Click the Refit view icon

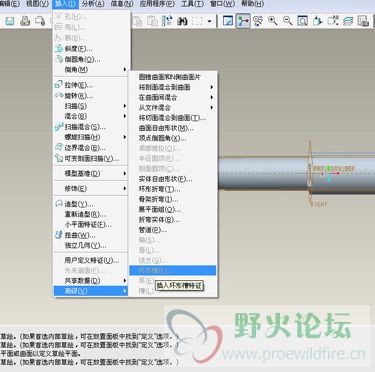[x=303, y=21]
